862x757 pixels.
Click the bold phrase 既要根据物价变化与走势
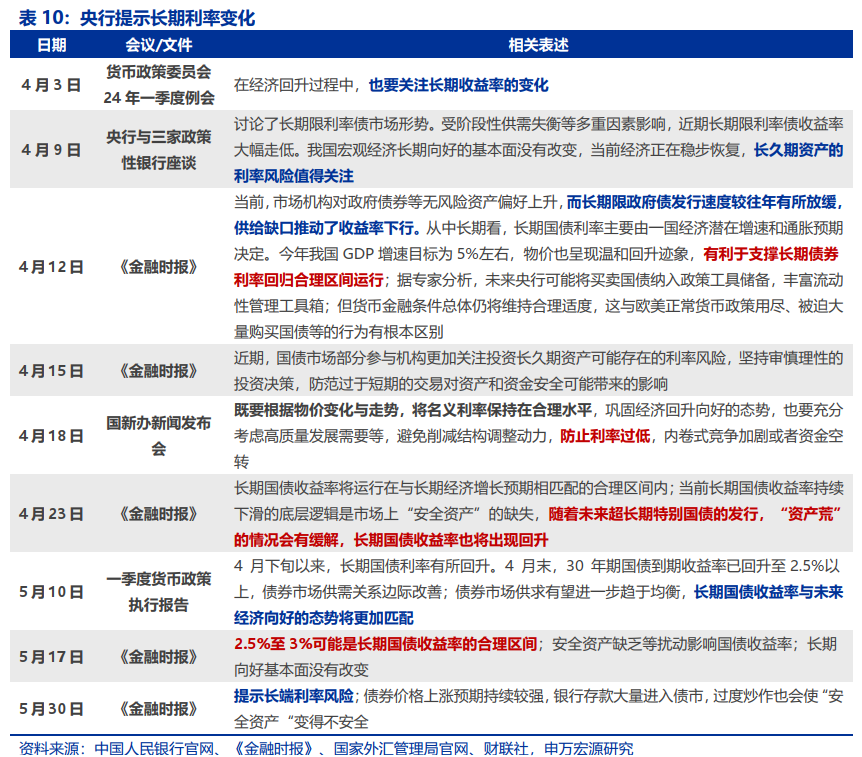pos(316,410)
